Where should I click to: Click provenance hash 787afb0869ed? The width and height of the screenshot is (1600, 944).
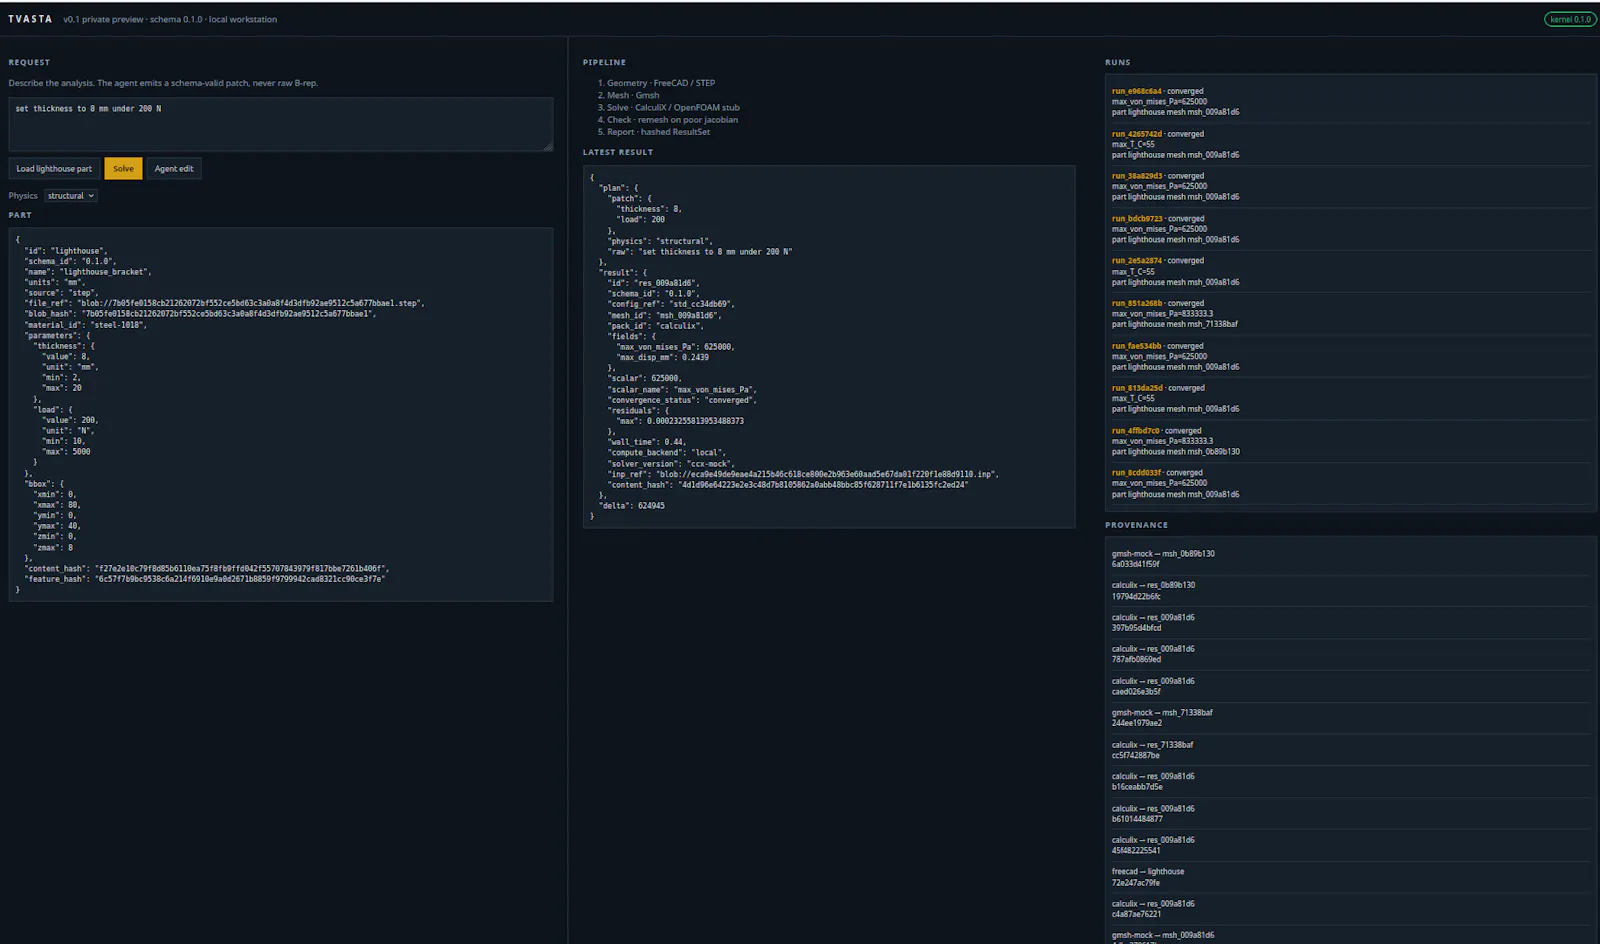[x=1137, y=659]
